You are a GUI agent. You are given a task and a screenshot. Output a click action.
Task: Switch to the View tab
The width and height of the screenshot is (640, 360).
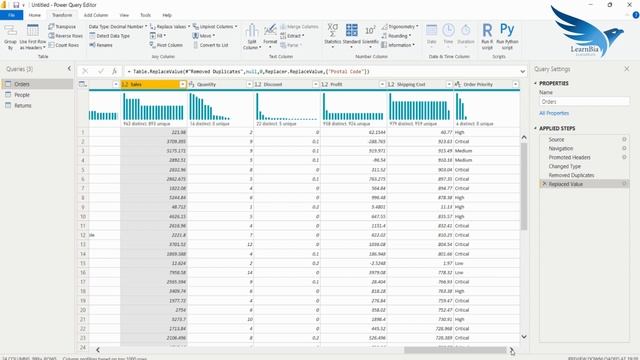point(124,15)
